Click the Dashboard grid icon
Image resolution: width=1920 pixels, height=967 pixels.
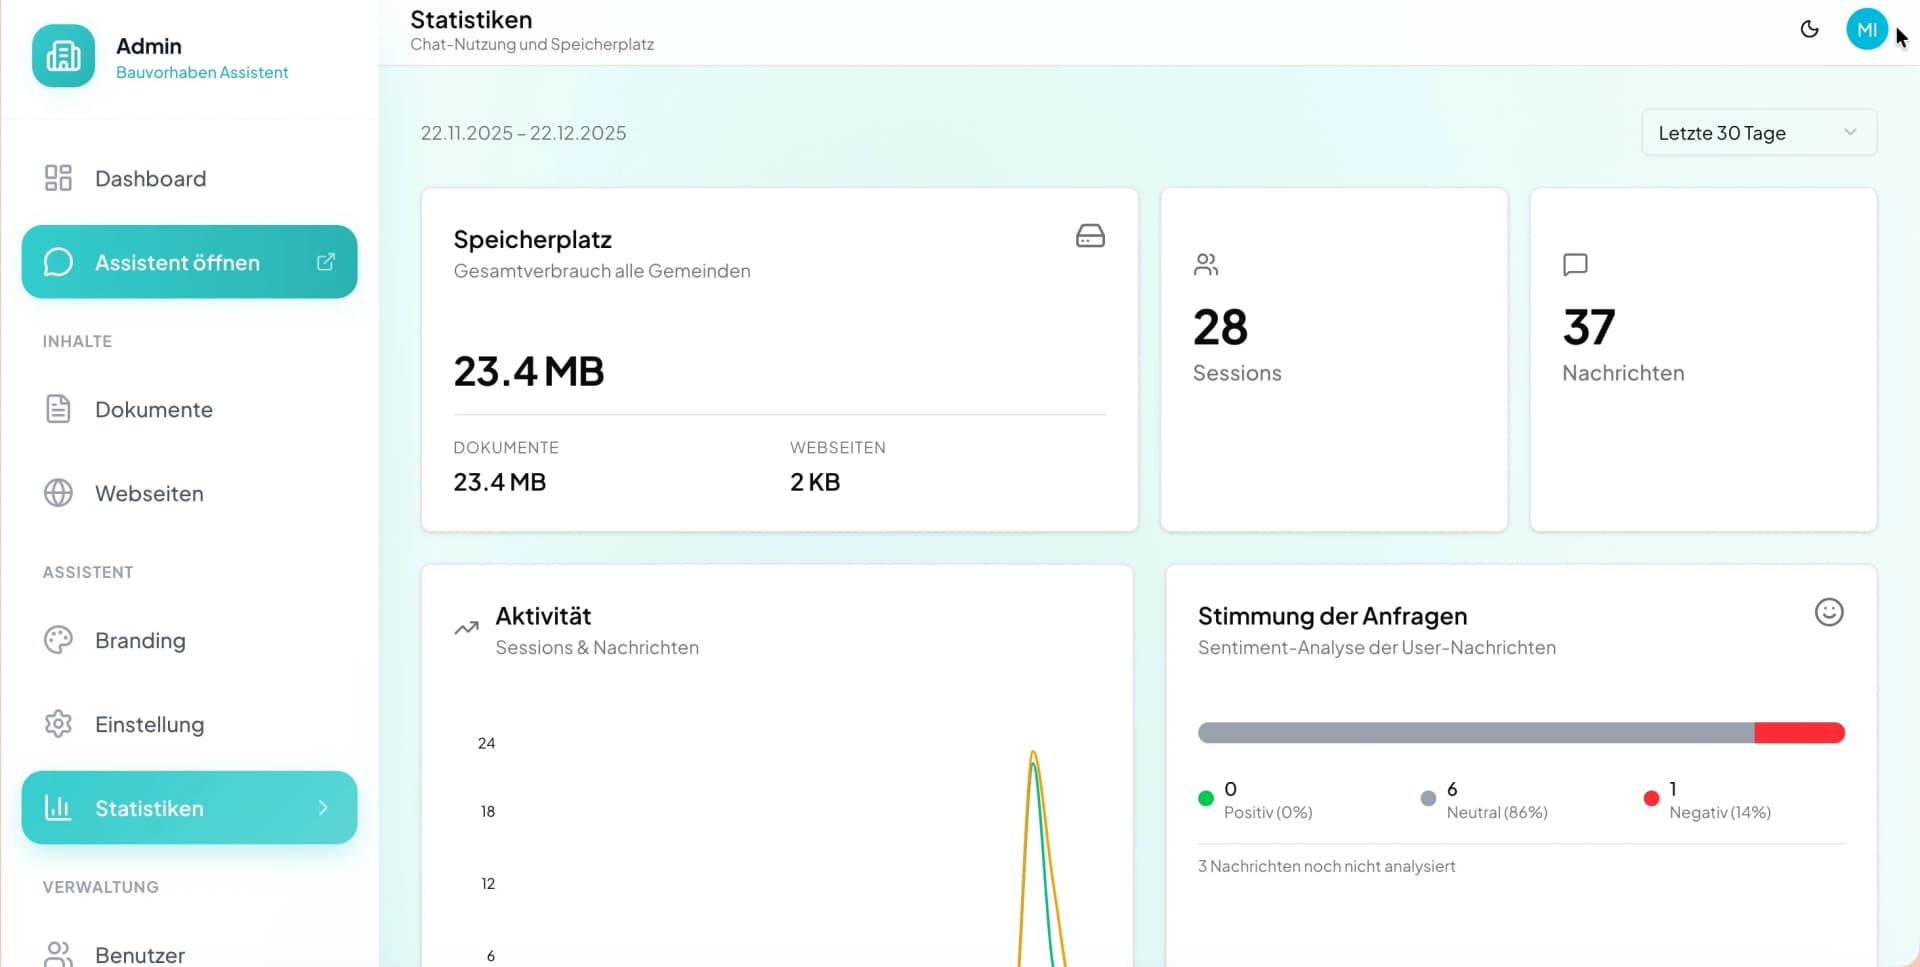[x=58, y=178]
